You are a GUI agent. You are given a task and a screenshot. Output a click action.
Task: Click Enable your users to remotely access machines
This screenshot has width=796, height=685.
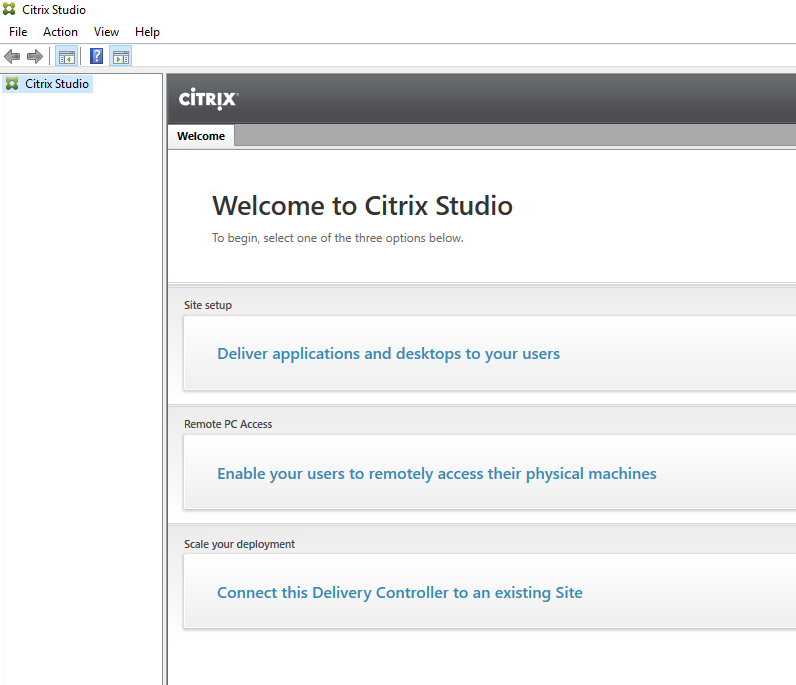[437, 473]
